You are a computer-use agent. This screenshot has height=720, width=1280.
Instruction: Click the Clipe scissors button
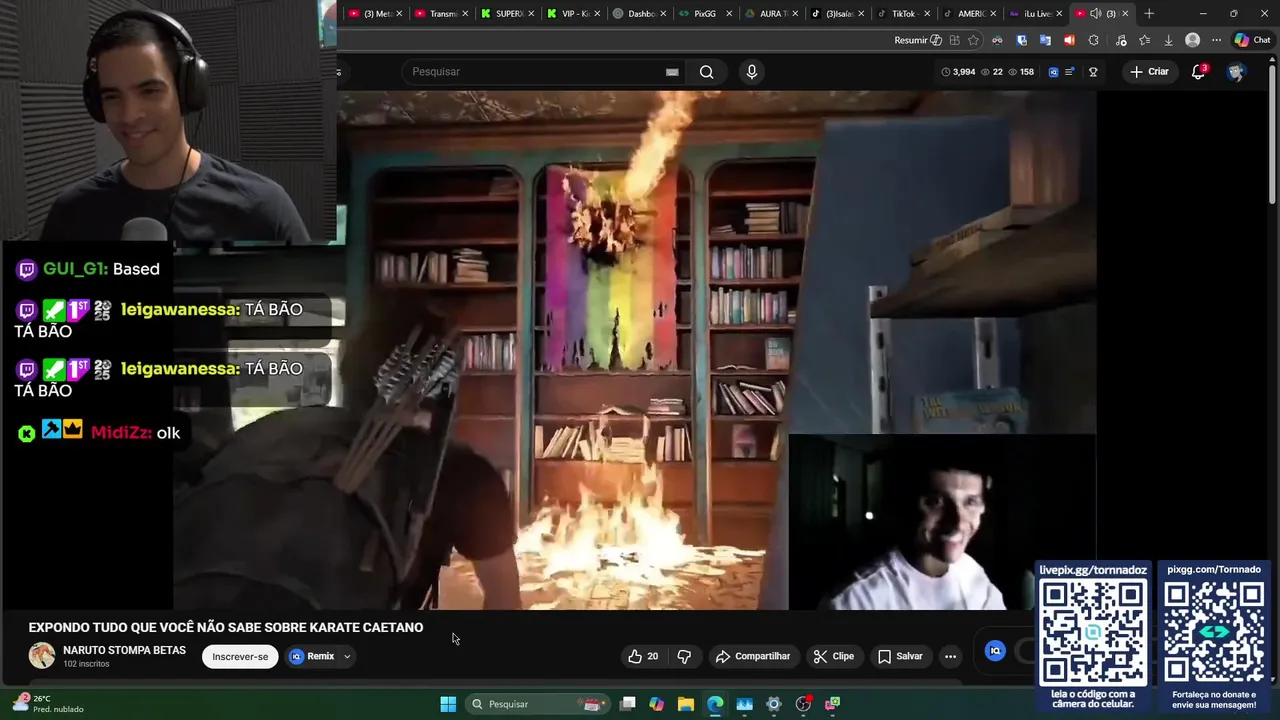pos(834,656)
